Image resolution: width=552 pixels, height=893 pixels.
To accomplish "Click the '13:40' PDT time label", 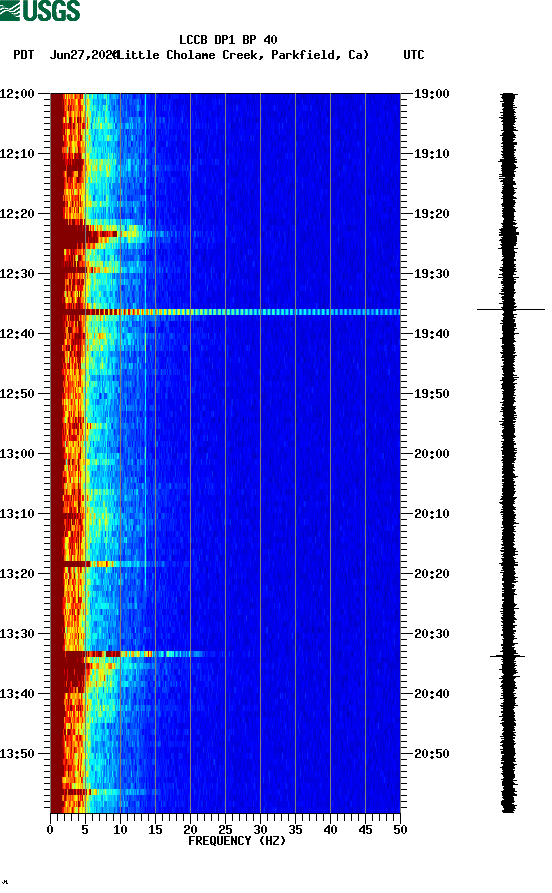I will (17, 694).
